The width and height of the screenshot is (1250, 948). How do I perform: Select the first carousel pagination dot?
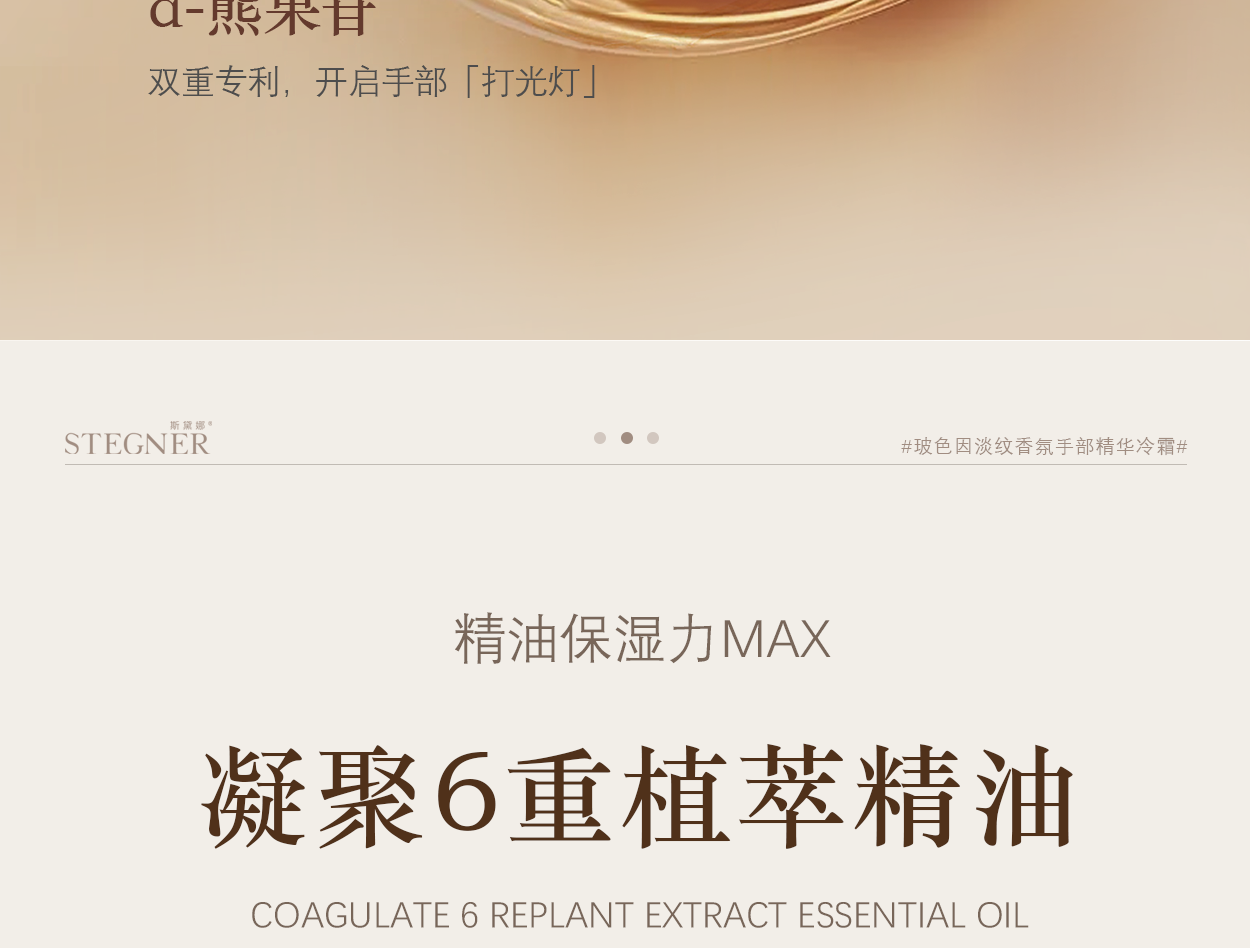(x=600, y=438)
